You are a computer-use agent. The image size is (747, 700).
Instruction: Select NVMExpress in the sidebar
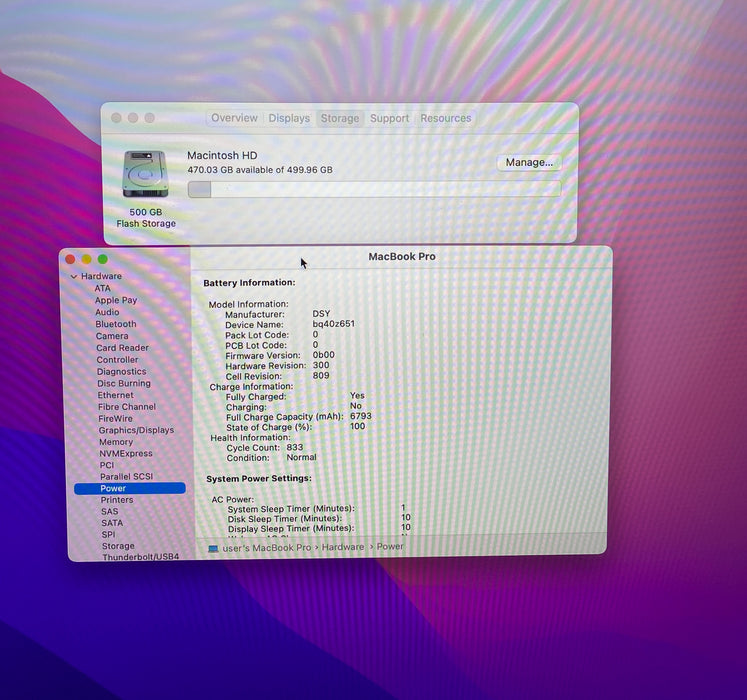(126, 454)
